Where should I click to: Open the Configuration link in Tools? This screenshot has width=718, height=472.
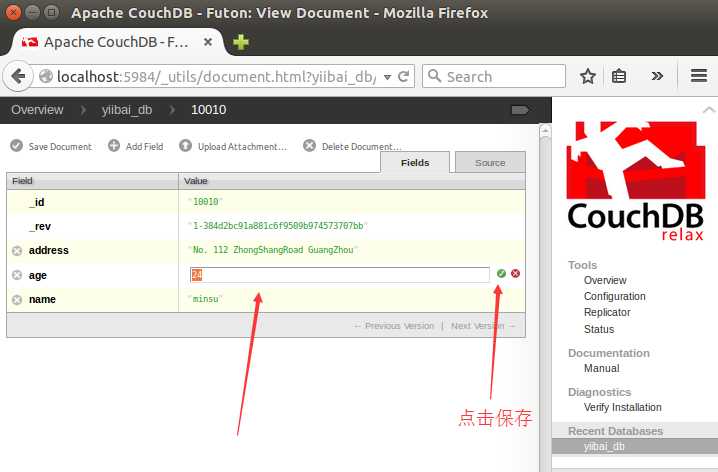(614, 296)
